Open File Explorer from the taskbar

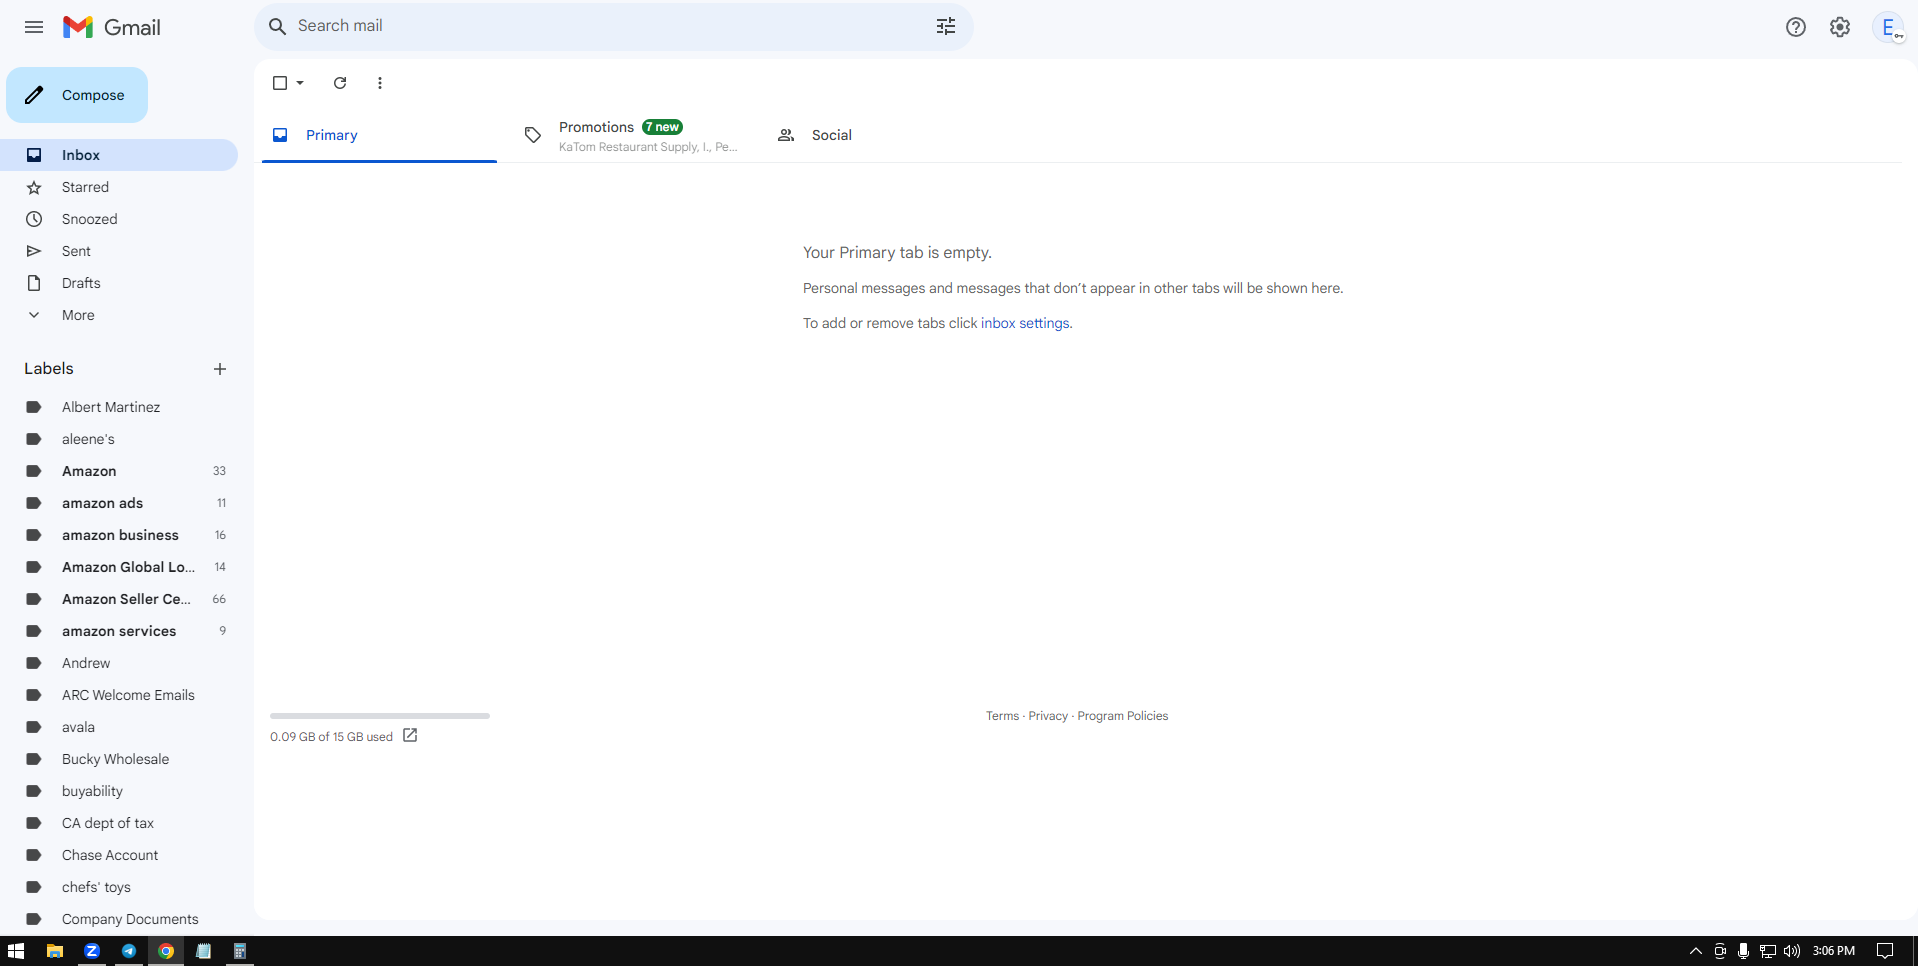coord(55,951)
